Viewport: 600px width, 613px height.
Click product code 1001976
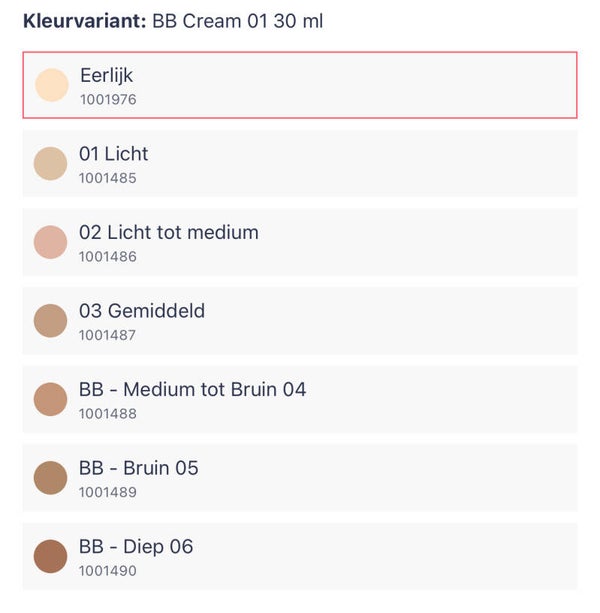point(108,99)
